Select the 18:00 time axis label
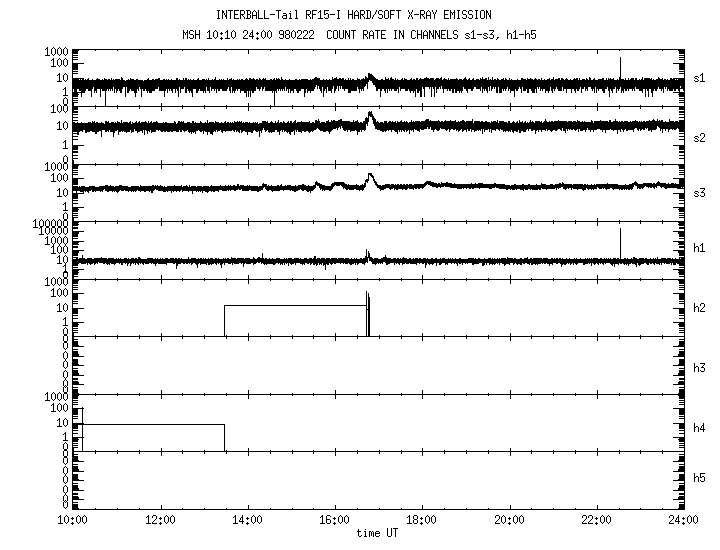Screen dimensions: 720x550 click(x=422, y=520)
